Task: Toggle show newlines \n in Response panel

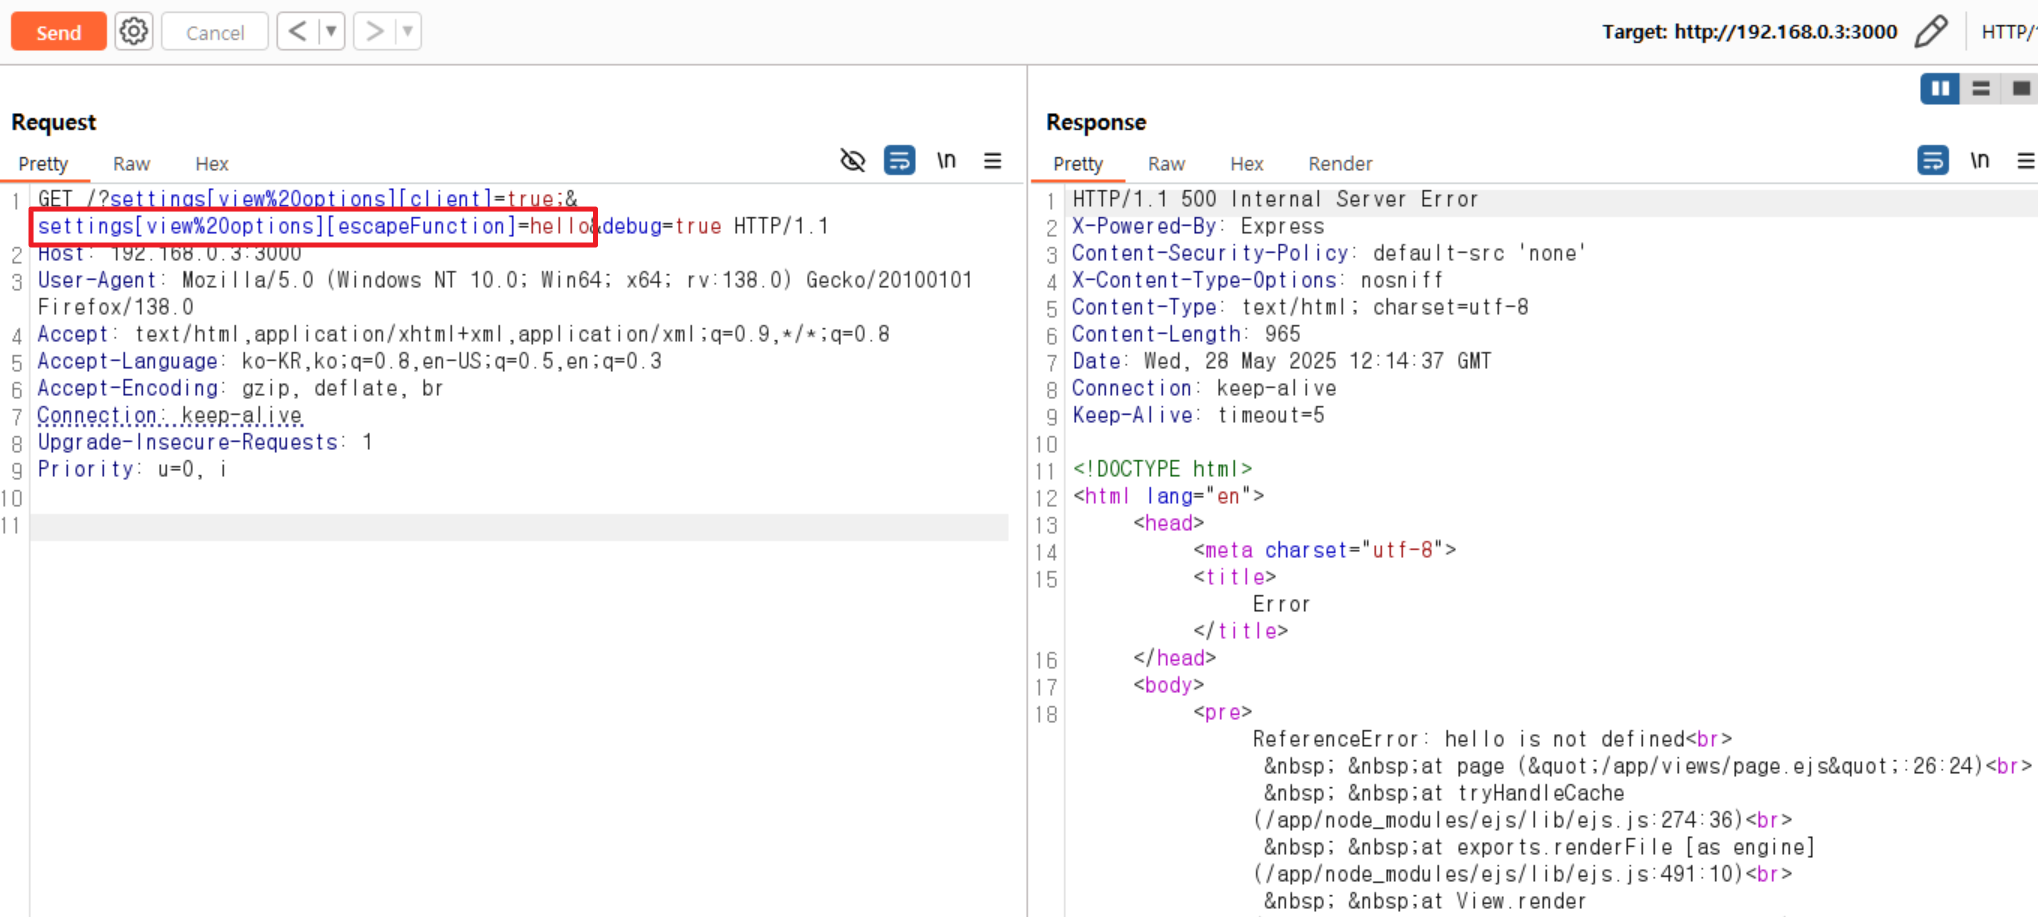Action: coord(1980,160)
